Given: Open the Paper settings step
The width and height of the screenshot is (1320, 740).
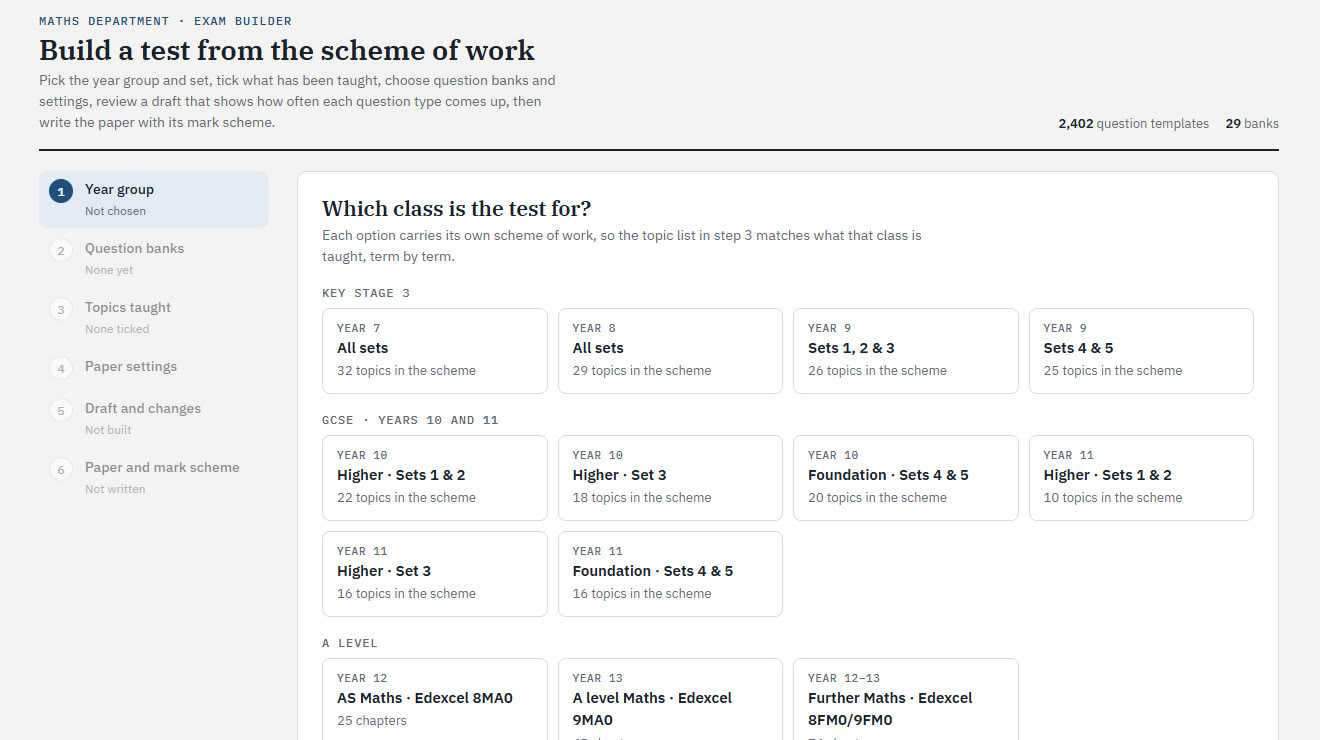Looking at the screenshot, I should tap(154, 367).
